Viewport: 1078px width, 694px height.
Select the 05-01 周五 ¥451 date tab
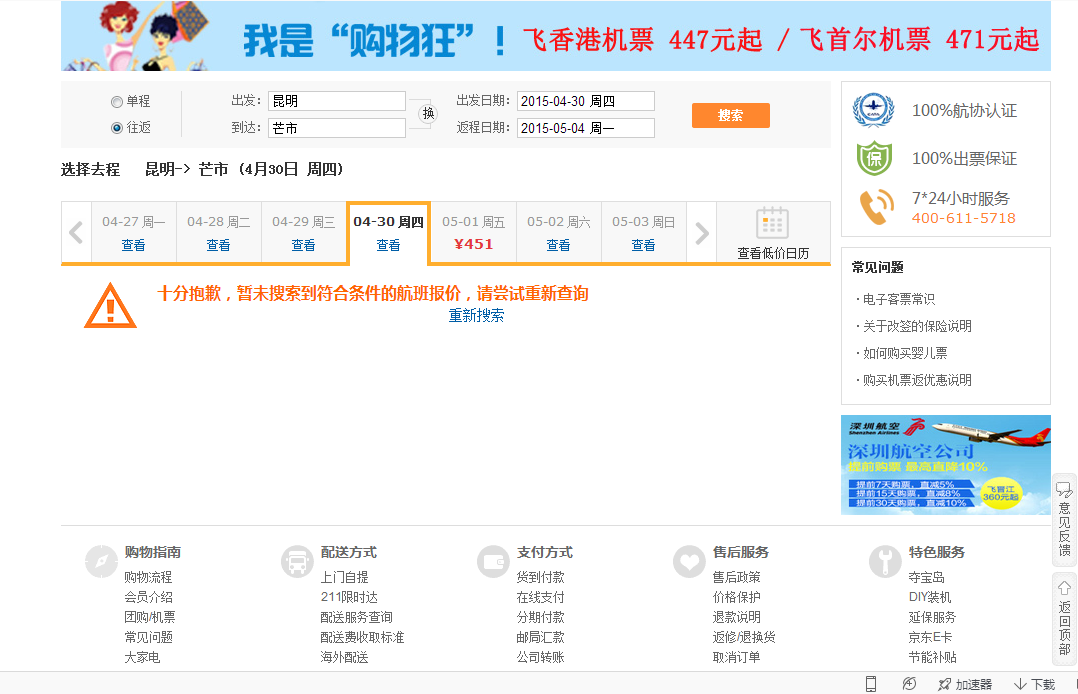click(x=473, y=233)
